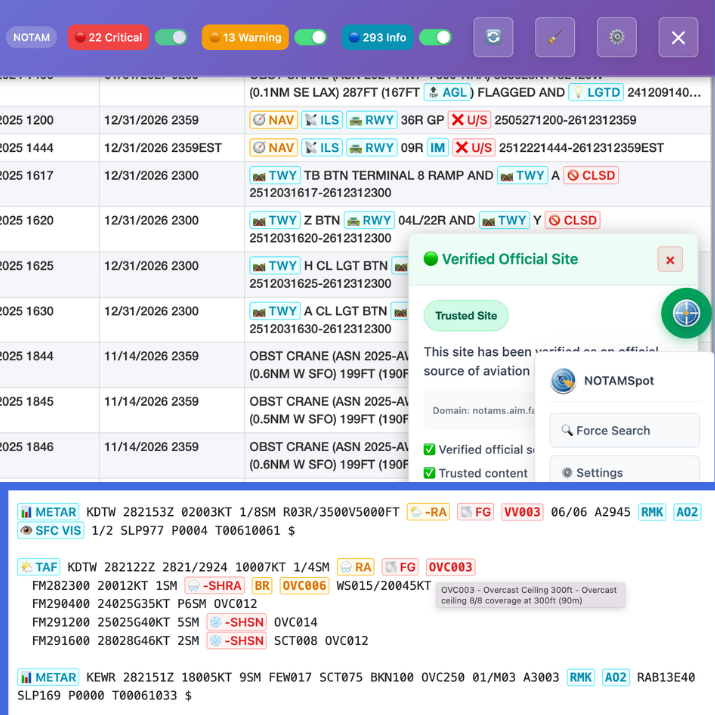Click the IM tag in the 09R row
The height and width of the screenshot is (715, 715).
click(438, 148)
